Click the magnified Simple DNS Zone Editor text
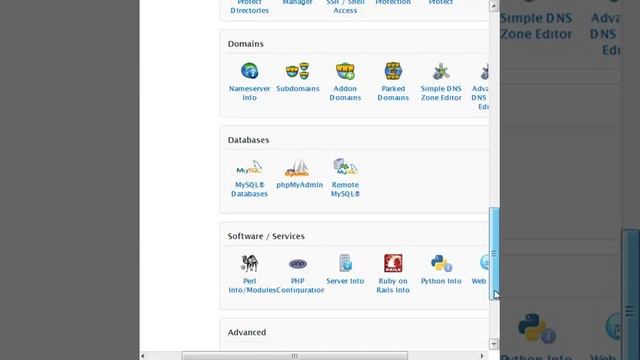This screenshot has height=360, width=640. [x=536, y=26]
